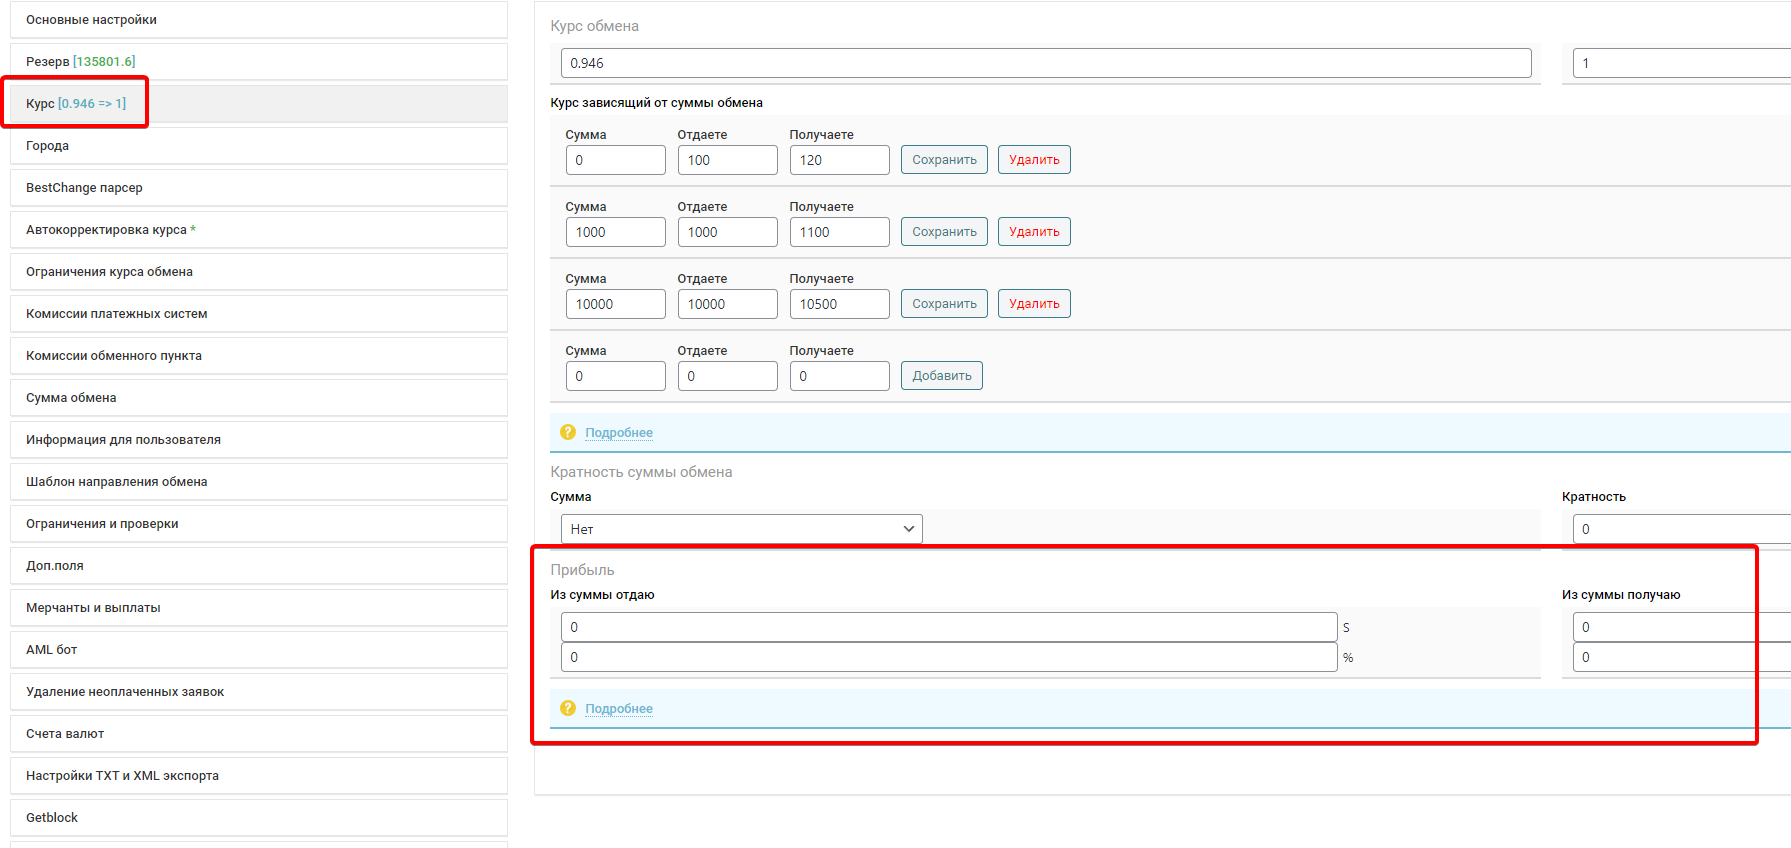Click the question icon in Прибыль section
Viewport: 1791px width, 848px height.
(x=568, y=708)
